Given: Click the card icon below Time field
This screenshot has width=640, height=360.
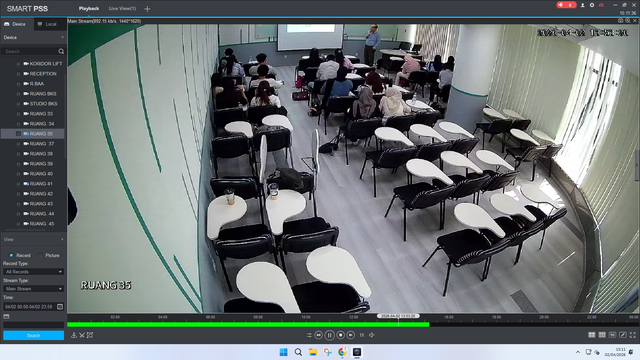Looking at the screenshot, I should [6, 316].
